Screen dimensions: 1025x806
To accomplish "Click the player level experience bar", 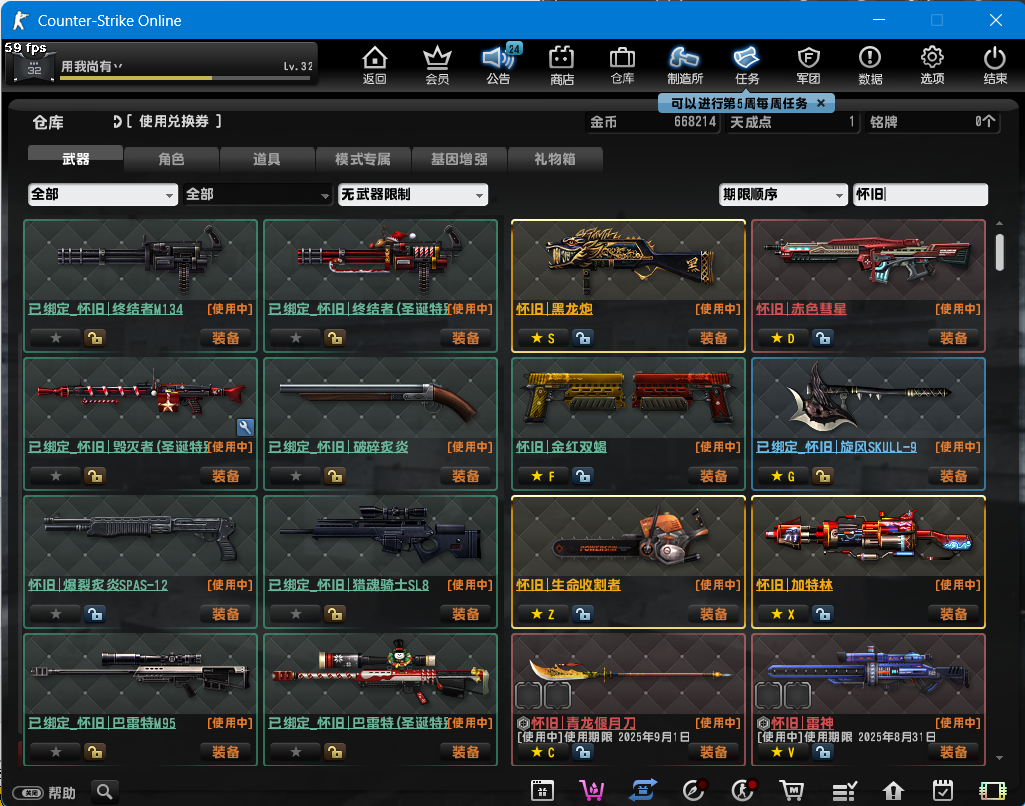I will (x=185, y=78).
